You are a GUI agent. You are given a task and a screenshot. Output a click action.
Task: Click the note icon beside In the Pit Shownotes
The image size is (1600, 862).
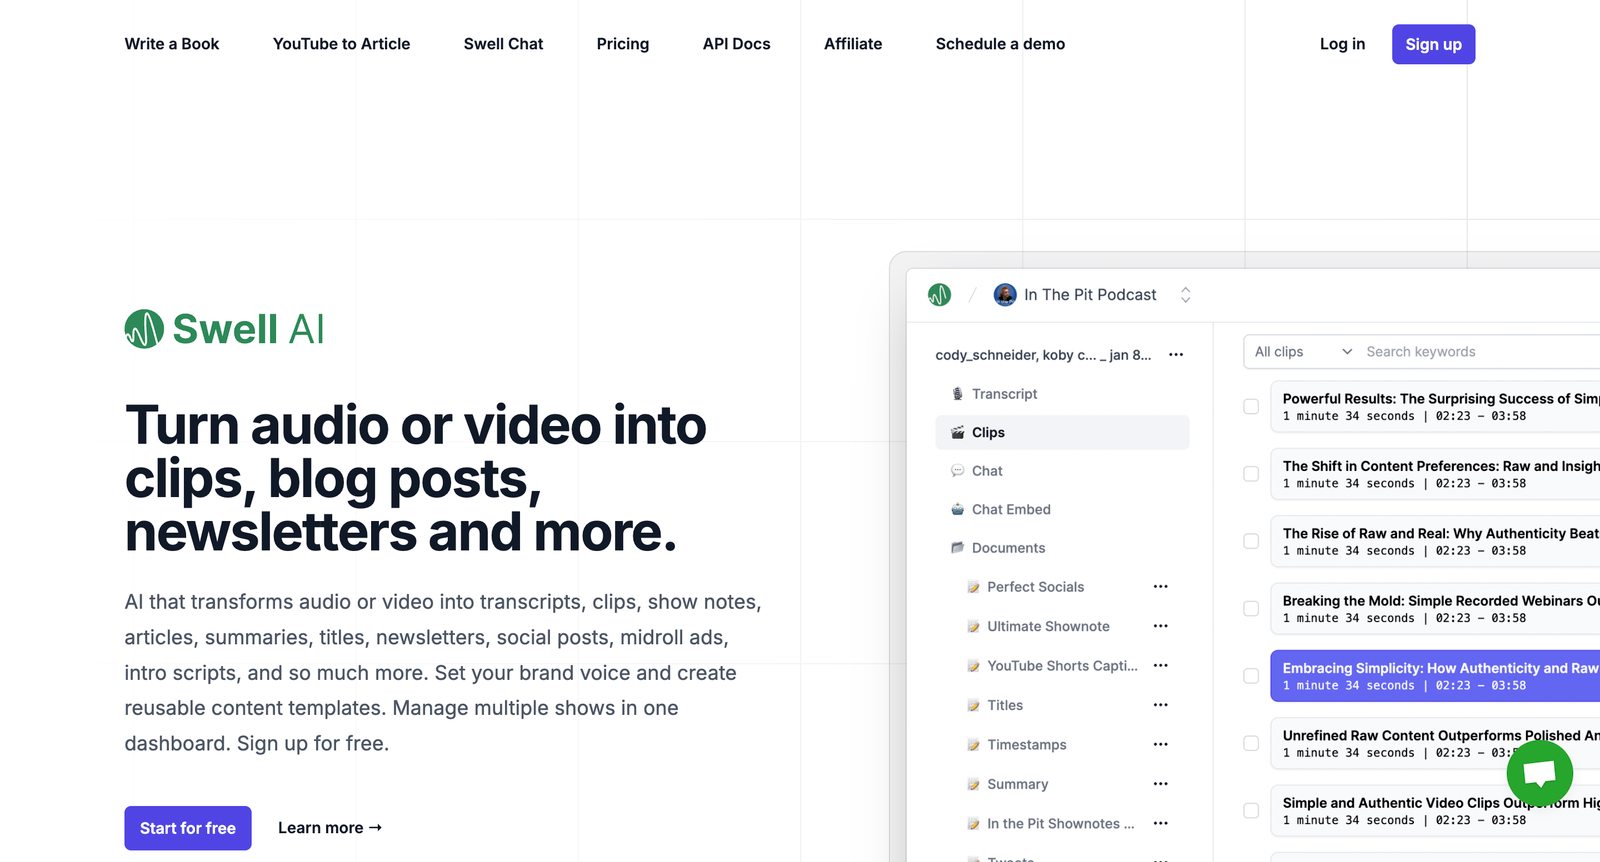click(x=973, y=824)
